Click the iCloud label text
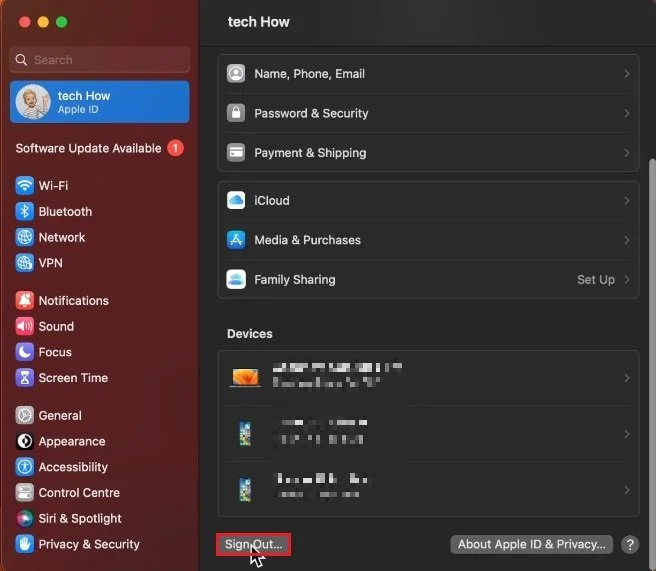 [272, 201]
